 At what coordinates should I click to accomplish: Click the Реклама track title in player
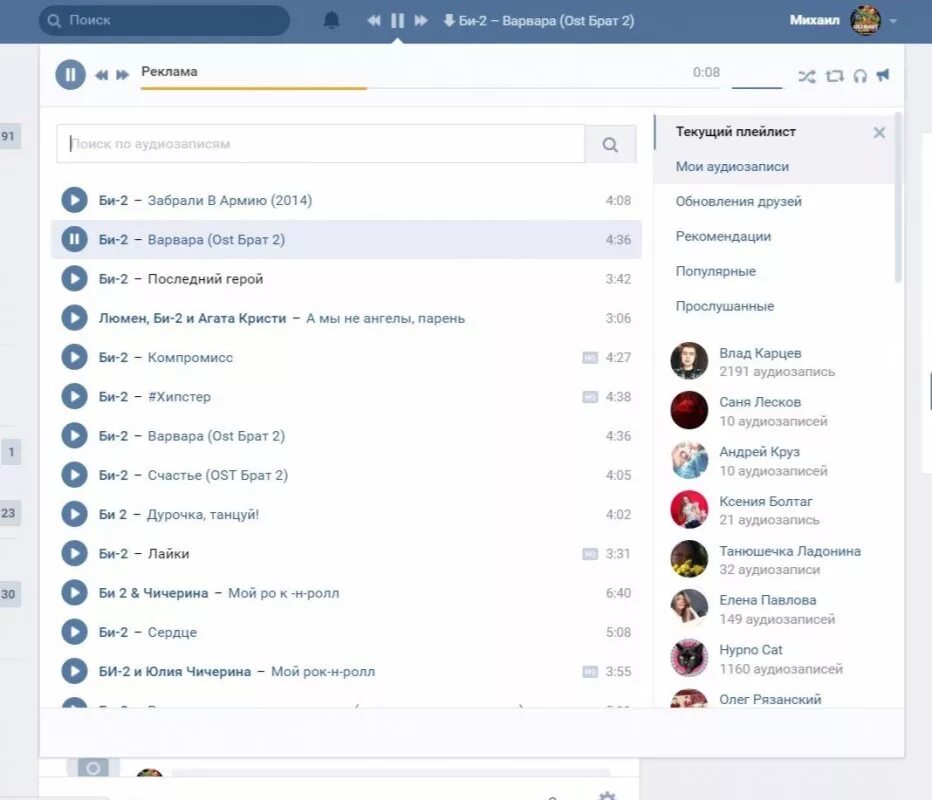click(169, 71)
